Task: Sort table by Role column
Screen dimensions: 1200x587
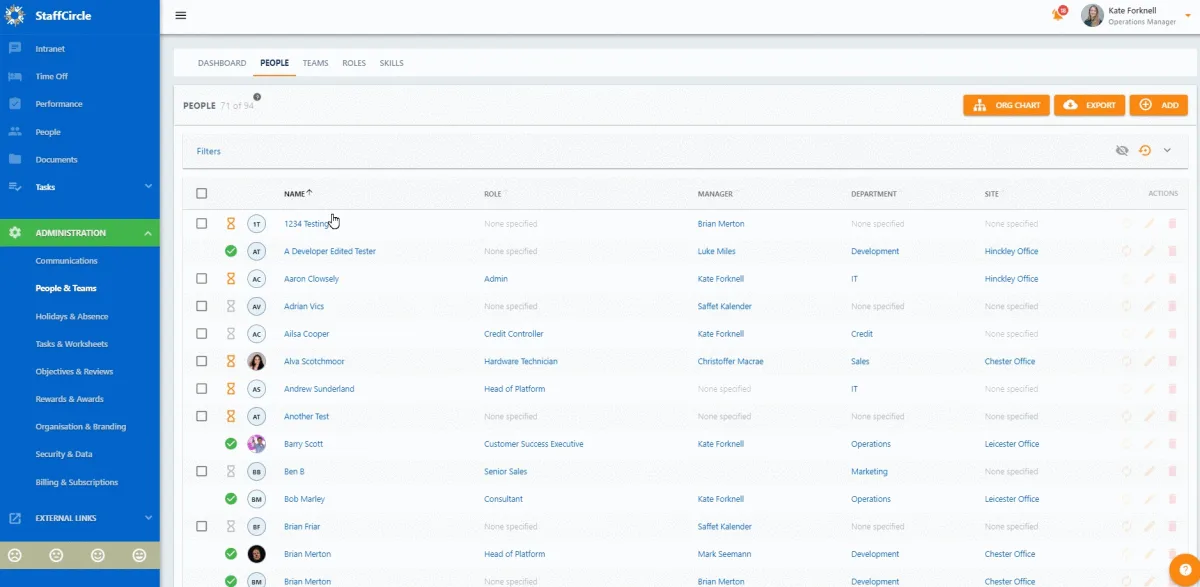Action: [494, 194]
